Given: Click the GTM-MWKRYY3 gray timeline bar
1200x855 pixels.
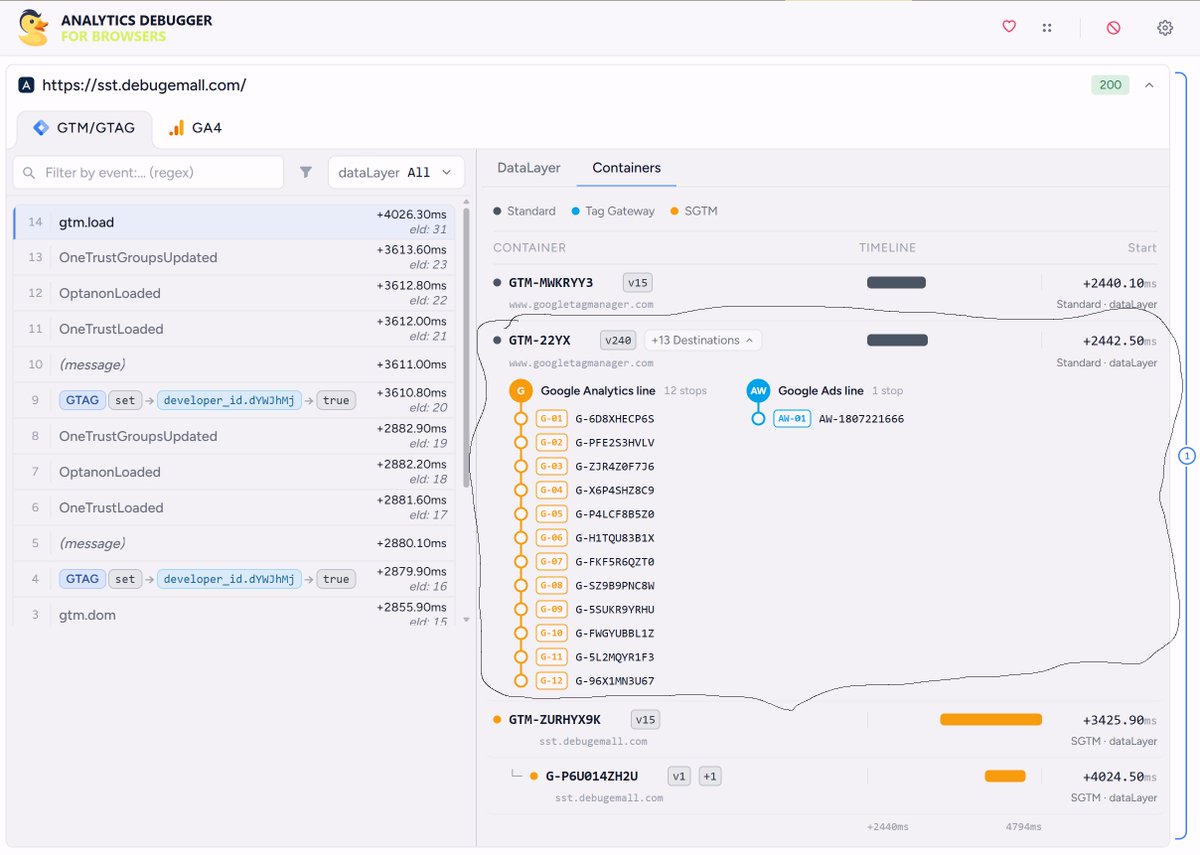Looking at the screenshot, I should point(896,283).
